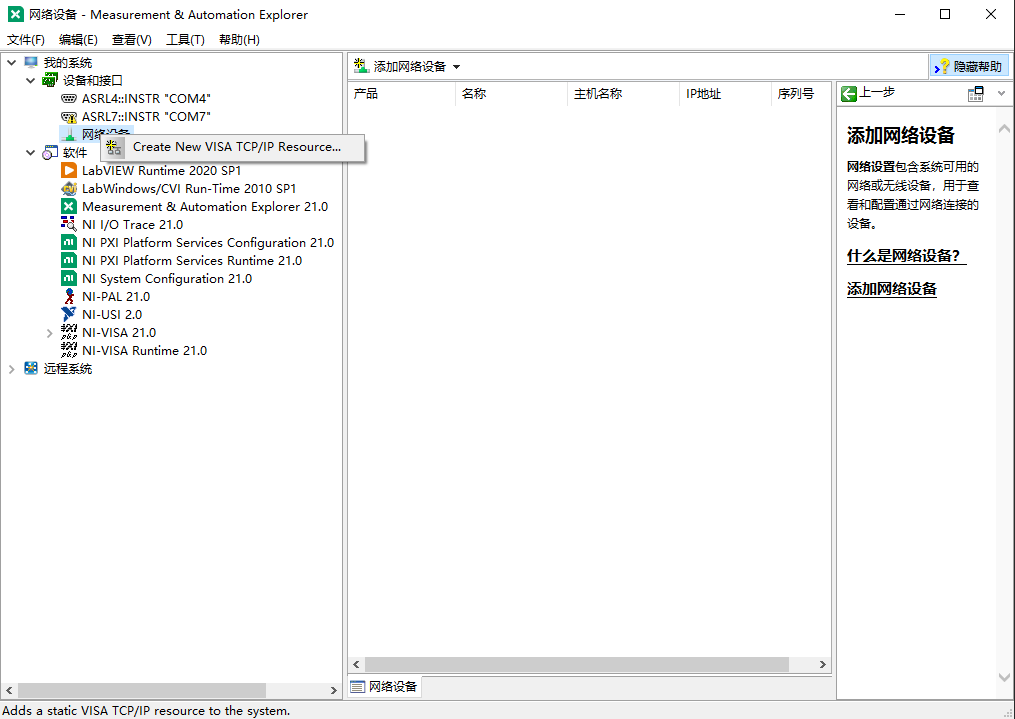Click the 网络设备 bottom tab list icon
Image resolution: width=1015 pixels, height=719 pixels.
point(357,687)
